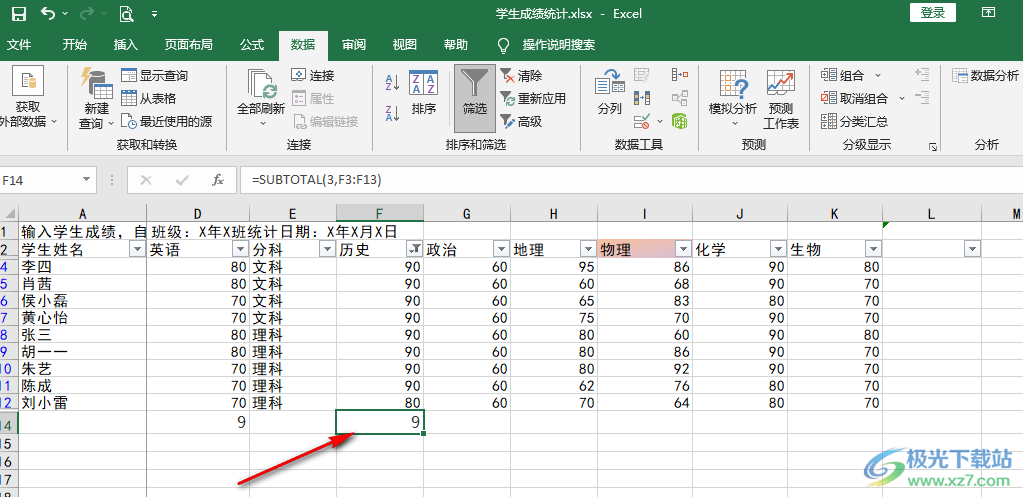Switch to the 审阅 tab
This screenshot has height=497, width=1023.
(354, 45)
